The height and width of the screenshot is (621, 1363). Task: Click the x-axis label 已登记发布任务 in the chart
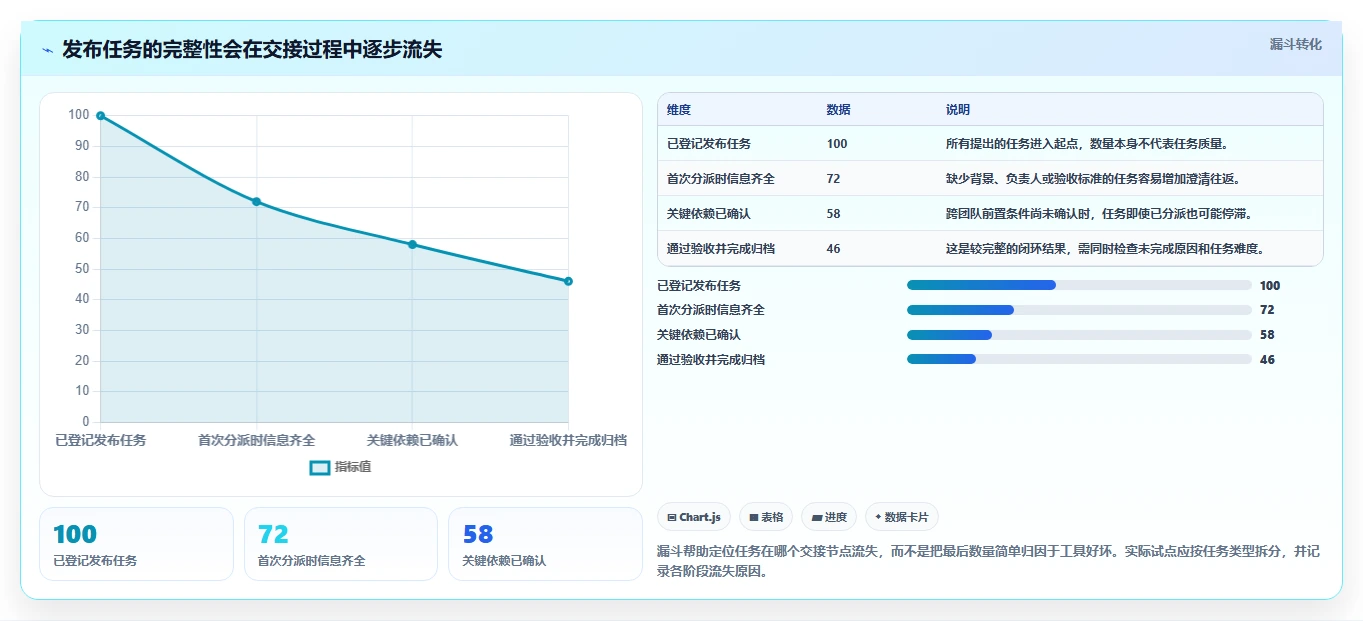pyautogui.click(x=100, y=440)
